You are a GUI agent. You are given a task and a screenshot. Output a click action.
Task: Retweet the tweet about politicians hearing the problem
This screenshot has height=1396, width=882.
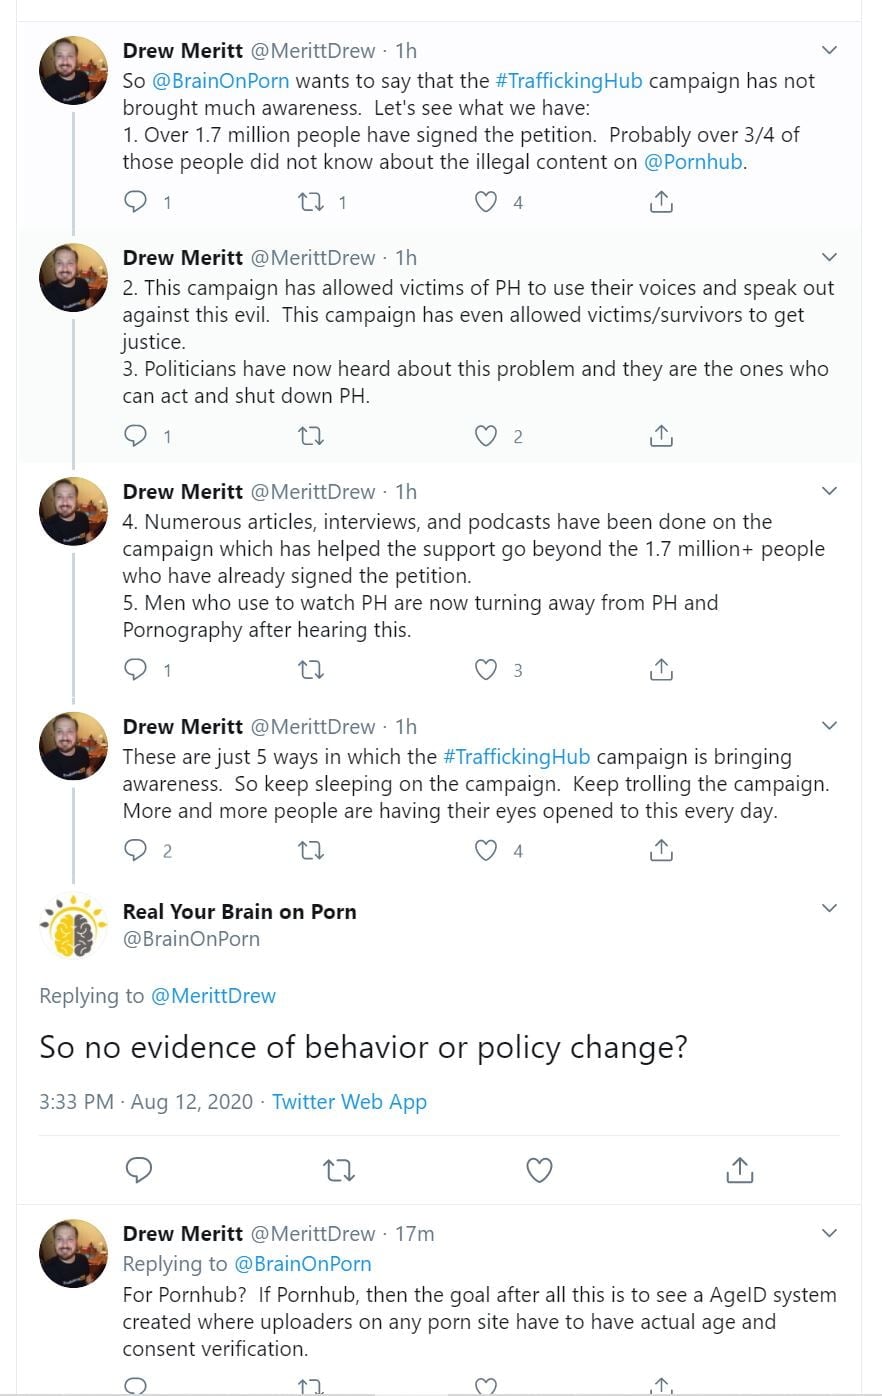[x=311, y=436]
